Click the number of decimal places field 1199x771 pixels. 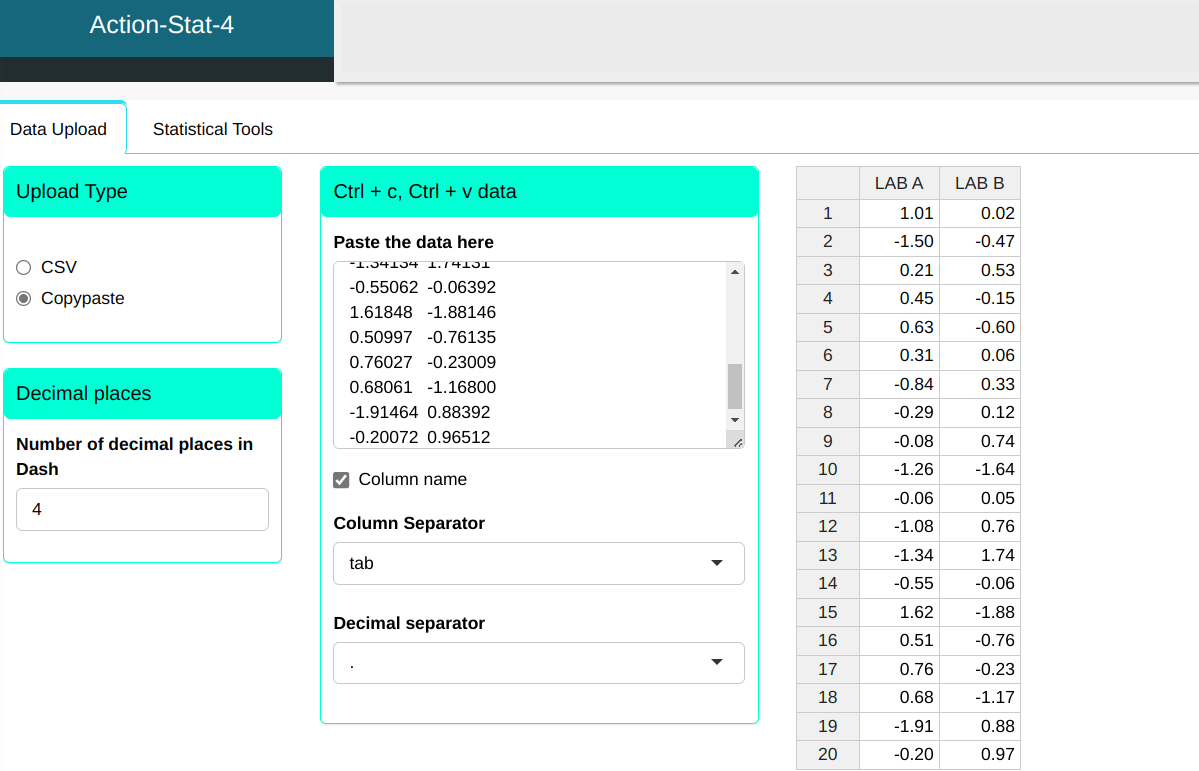coord(142,509)
